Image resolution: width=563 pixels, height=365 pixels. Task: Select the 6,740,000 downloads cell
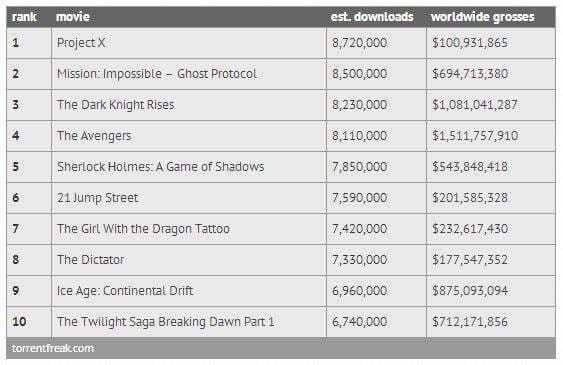tap(376, 322)
